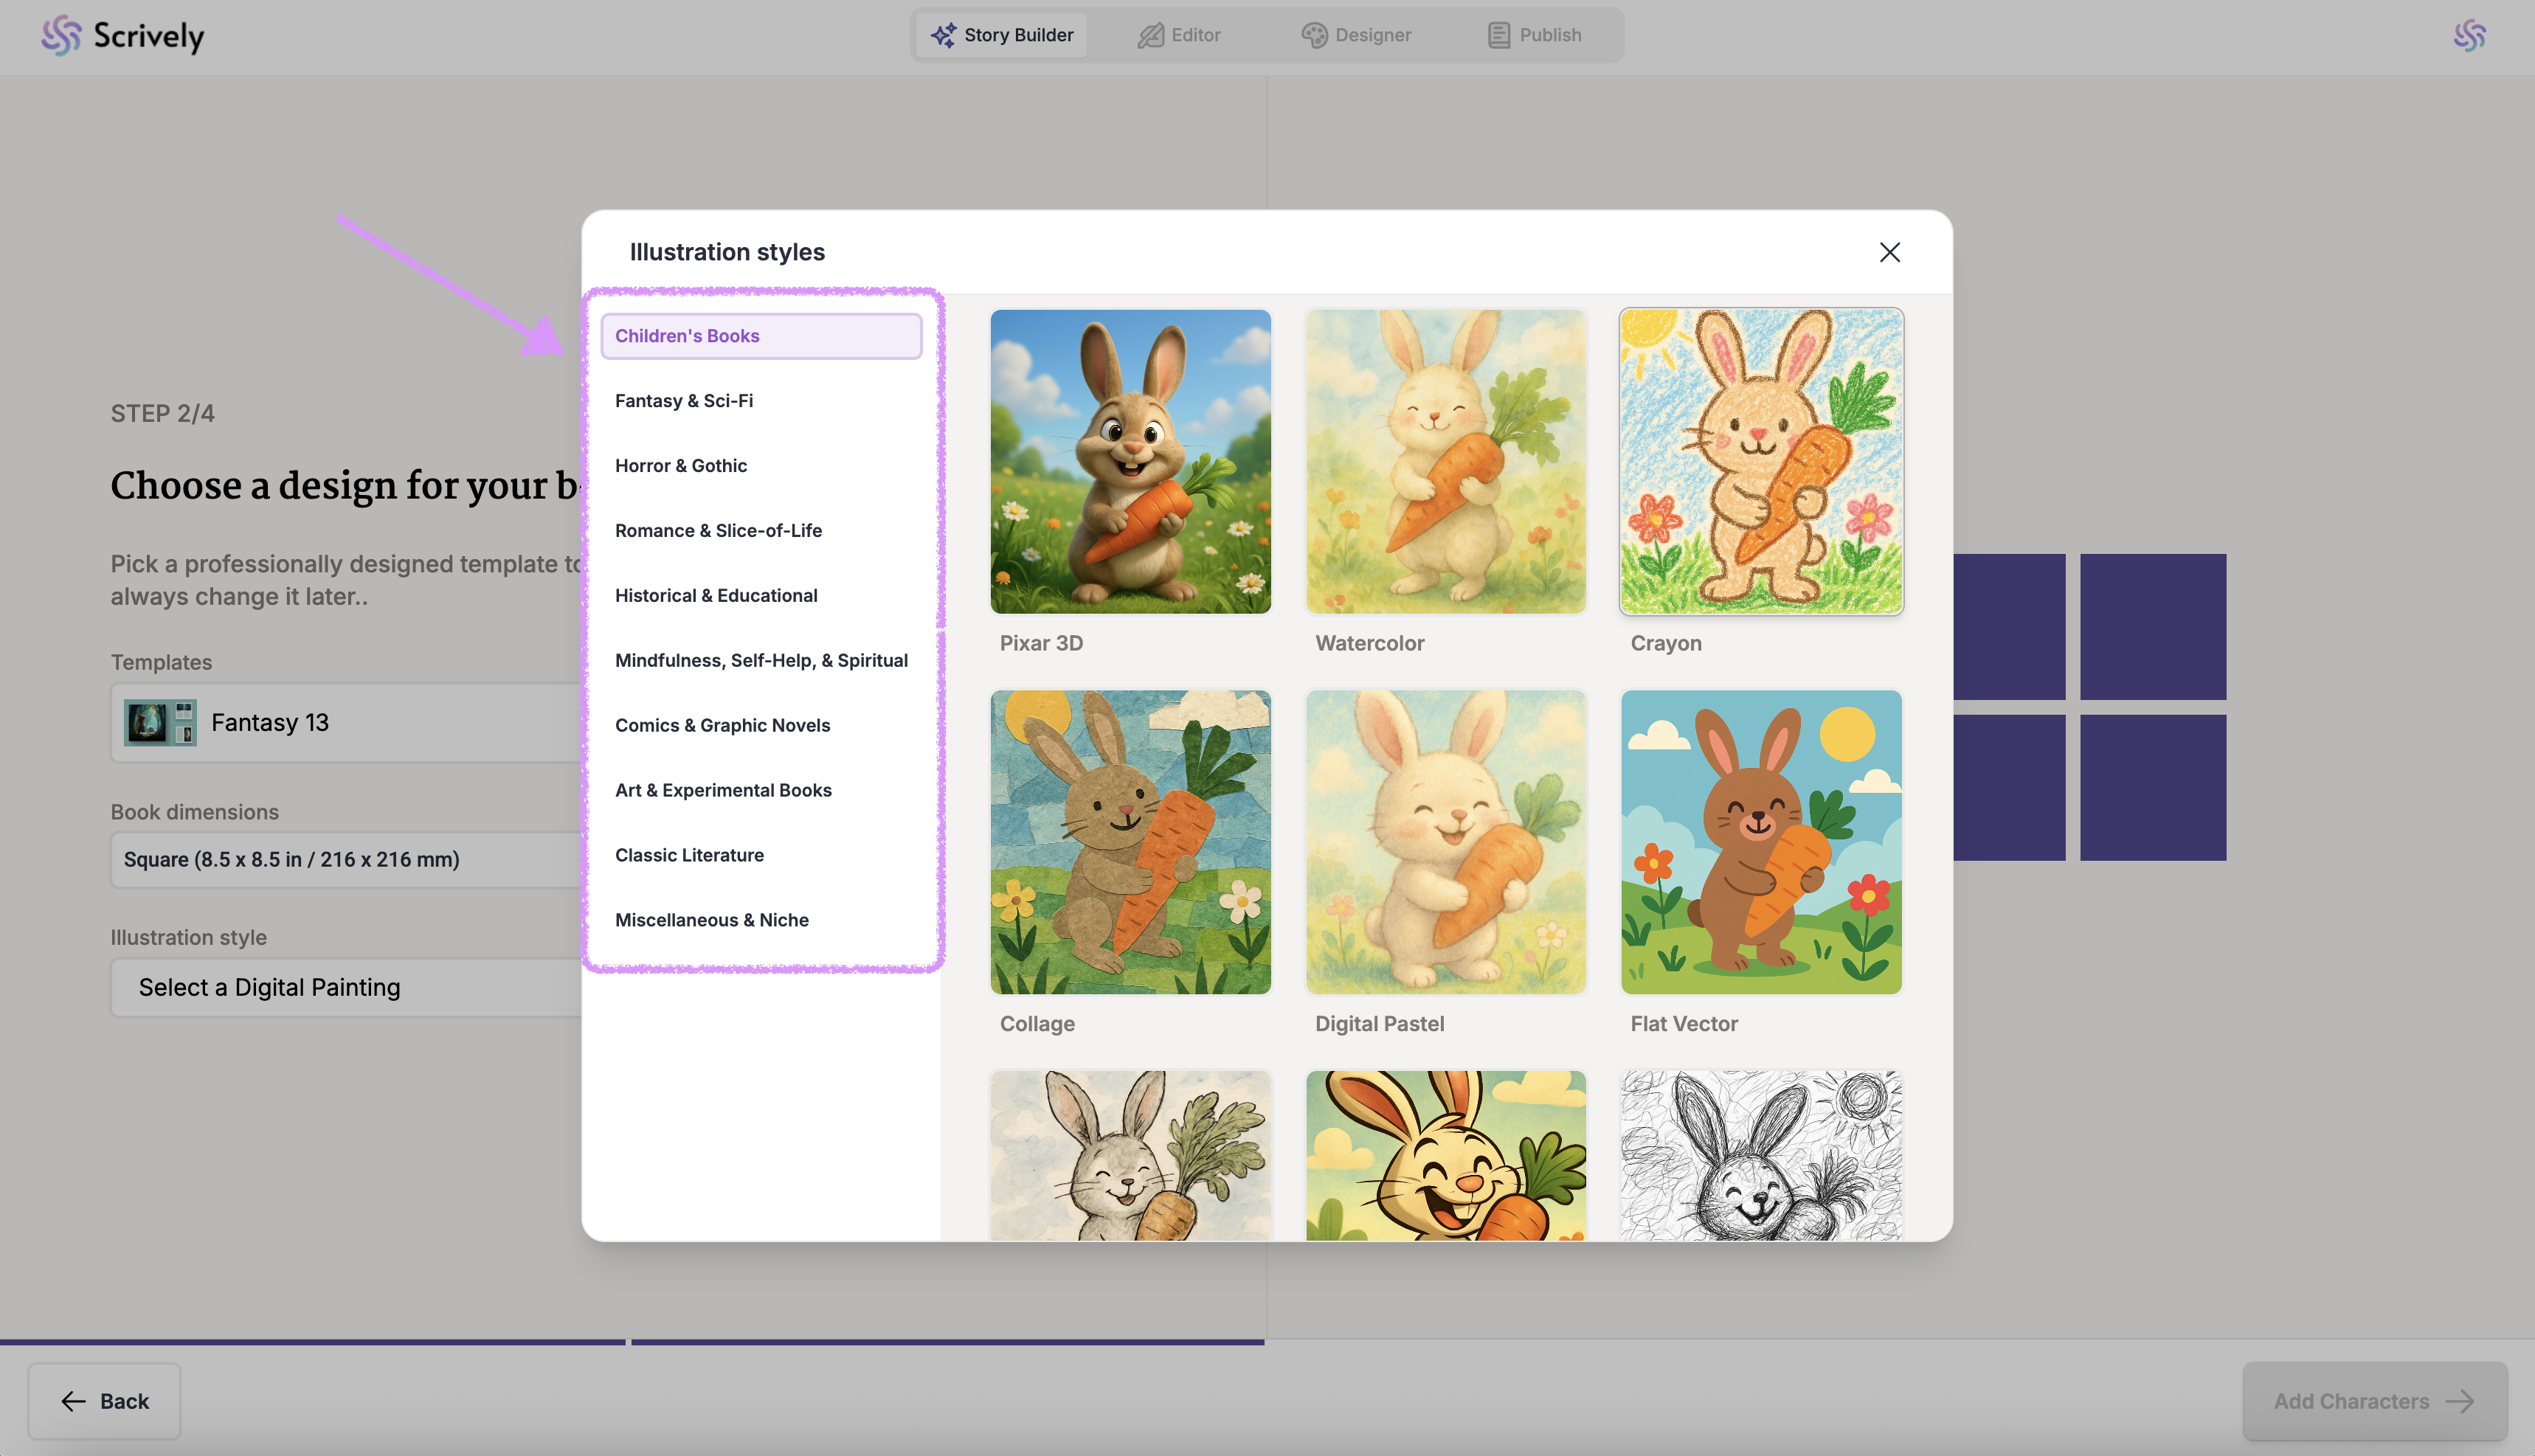
Task: Pick the Pixar 3D illustration style
Action: coord(1130,461)
